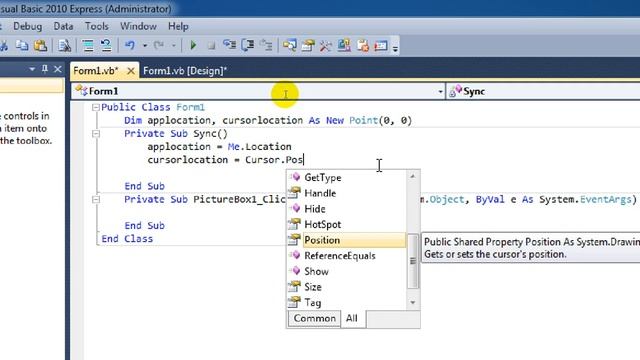This screenshot has width=640, height=360.
Task: Close the Form1.vb tab
Action: pos(131,71)
